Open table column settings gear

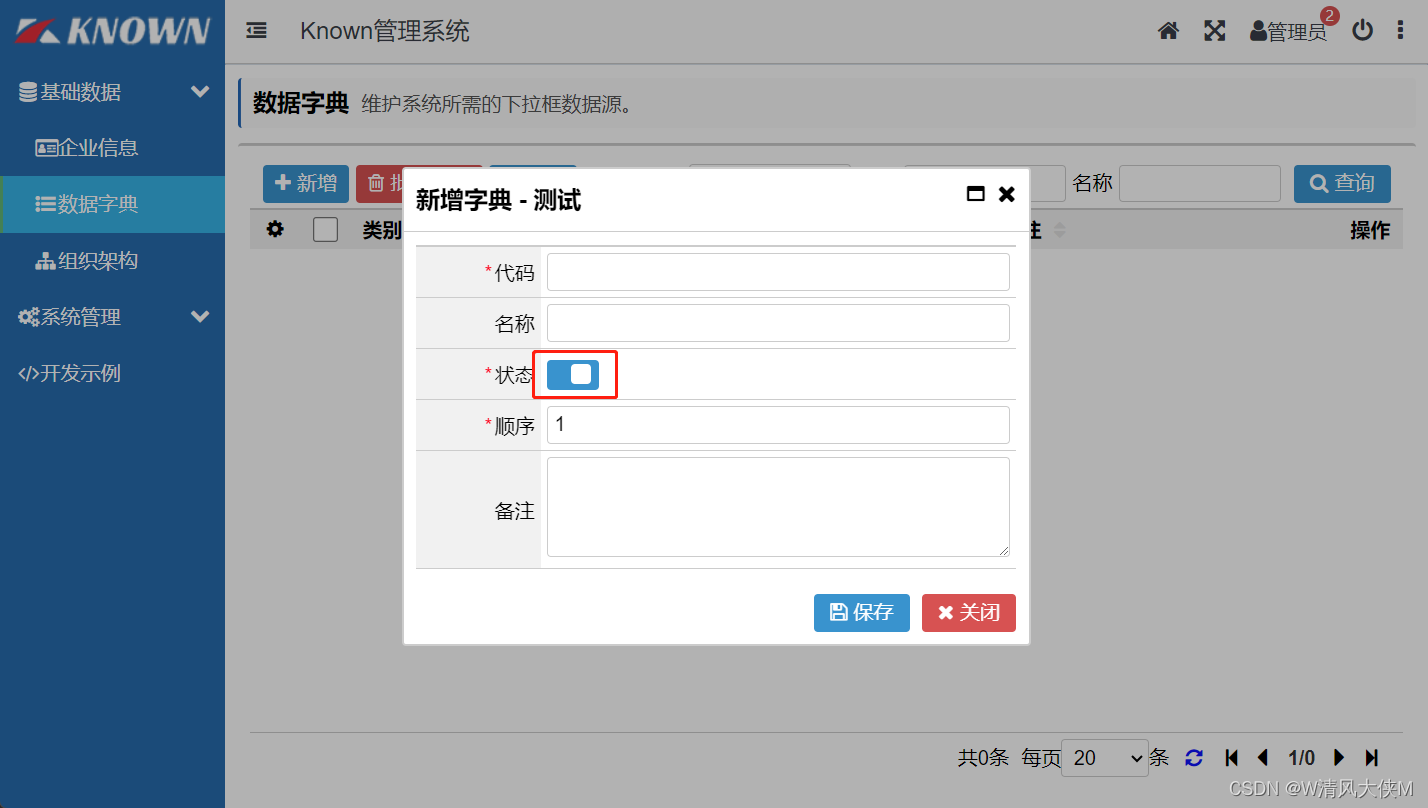pos(275,230)
